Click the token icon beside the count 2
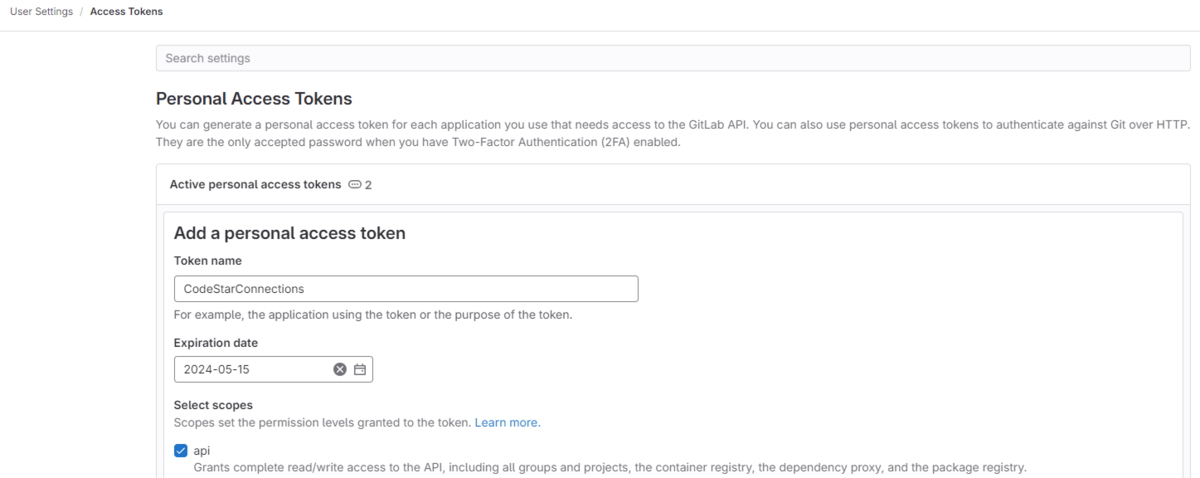This screenshot has width=1200, height=478. [x=354, y=185]
